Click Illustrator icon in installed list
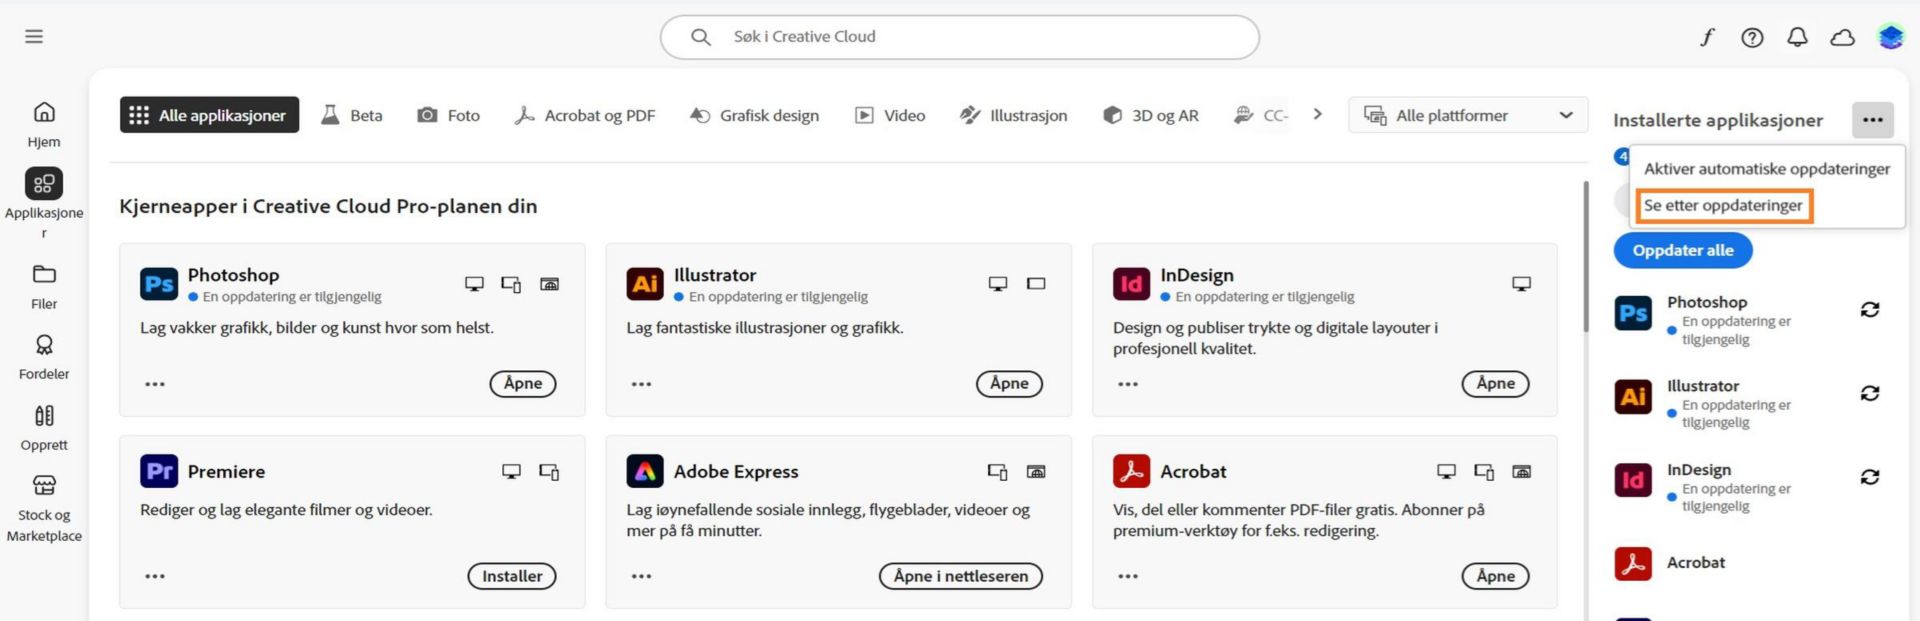 (1633, 397)
